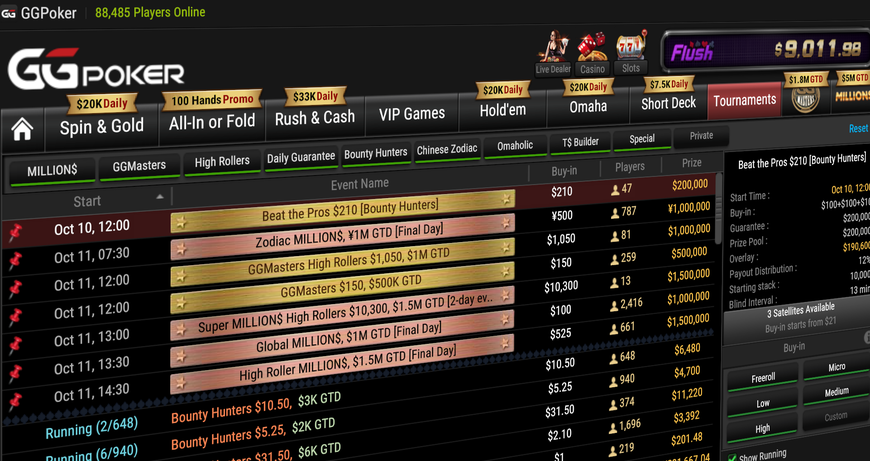Toggle the GGMasters filter
870x461 pixels.
pos(139,166)
